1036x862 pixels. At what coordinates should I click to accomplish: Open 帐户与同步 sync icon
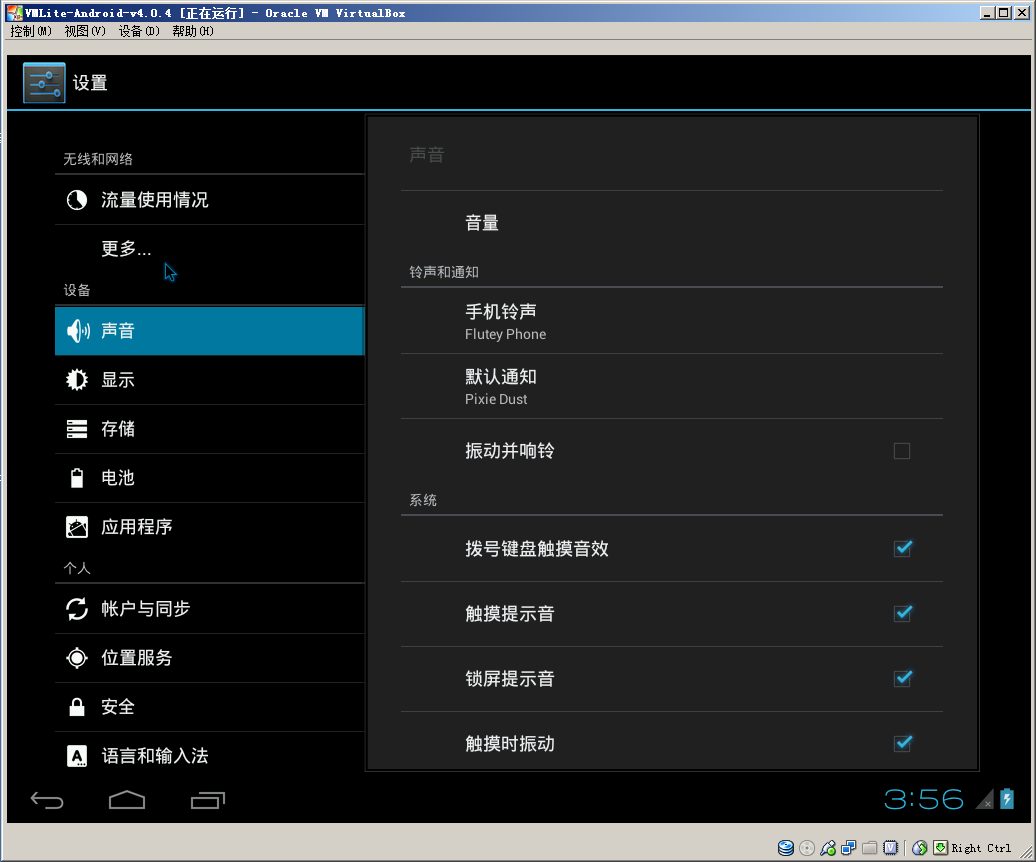pyautogui.click(x=77, y=608)
